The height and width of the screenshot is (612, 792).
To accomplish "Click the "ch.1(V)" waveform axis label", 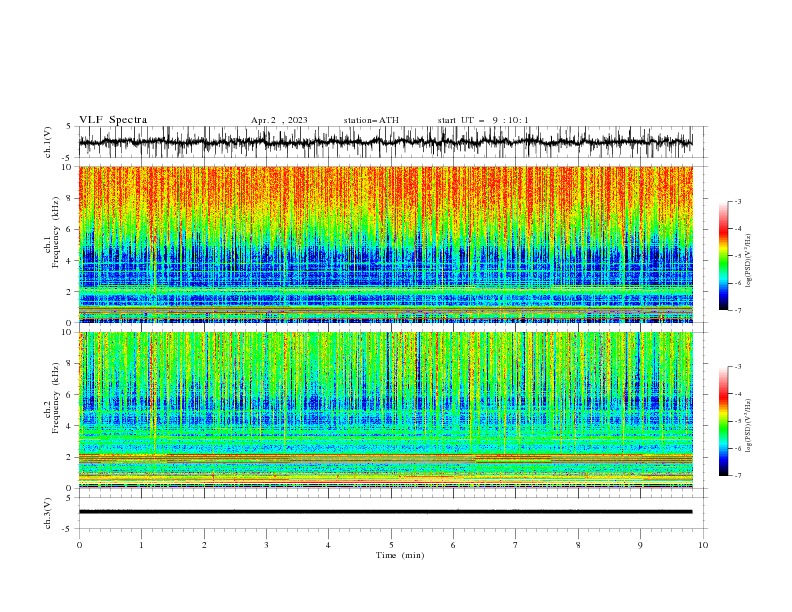I will tap(48, 142).
